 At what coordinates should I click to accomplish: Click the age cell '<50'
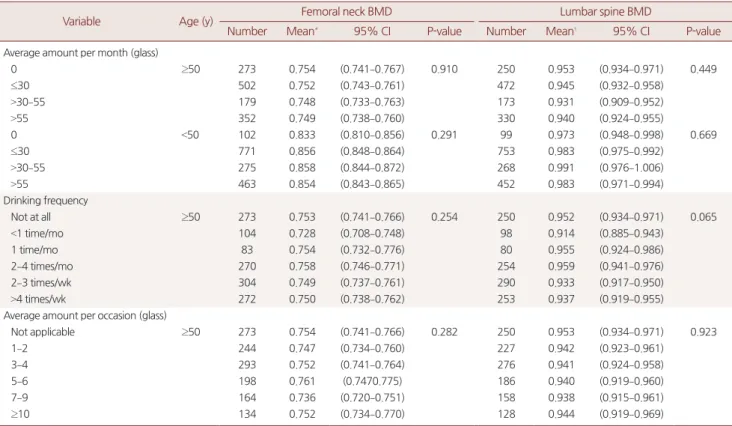coord(190,135)
